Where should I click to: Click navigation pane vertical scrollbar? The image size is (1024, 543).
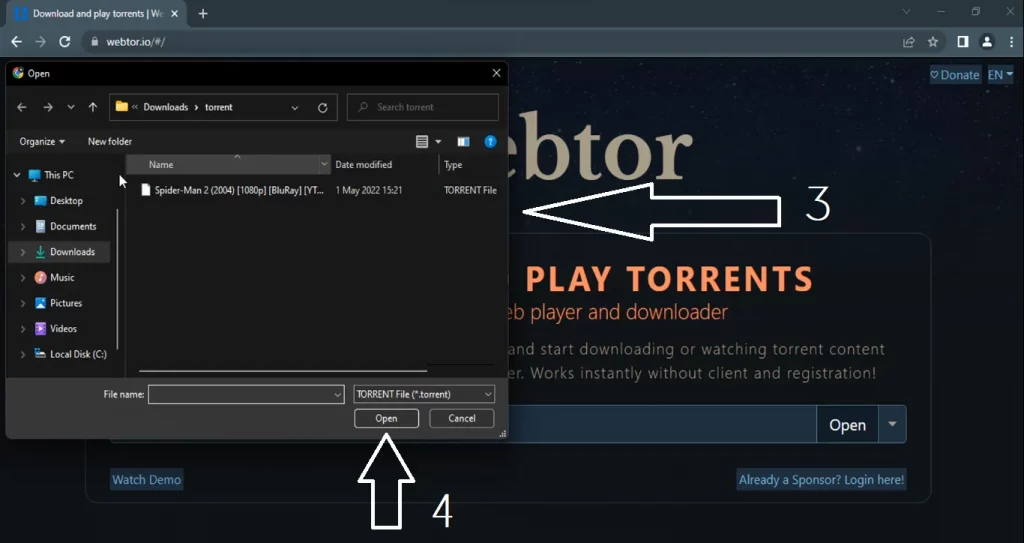pyautogui.click(x=118, y=279)
